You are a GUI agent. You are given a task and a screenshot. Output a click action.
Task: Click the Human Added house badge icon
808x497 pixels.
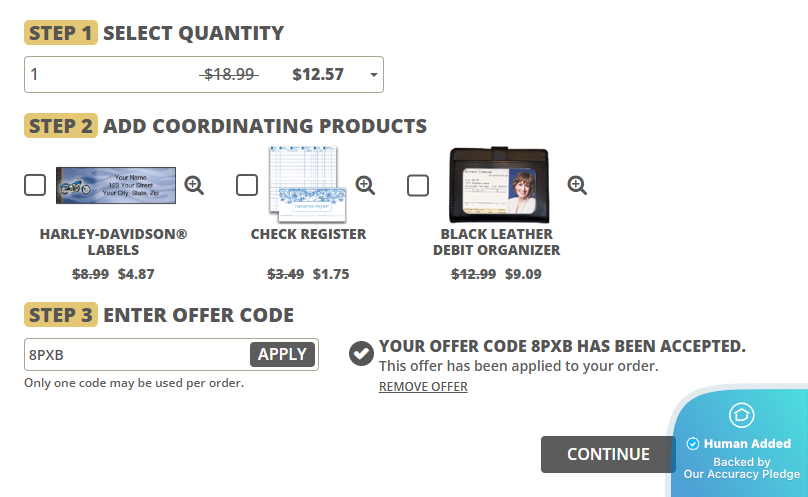tap(742, 415)
